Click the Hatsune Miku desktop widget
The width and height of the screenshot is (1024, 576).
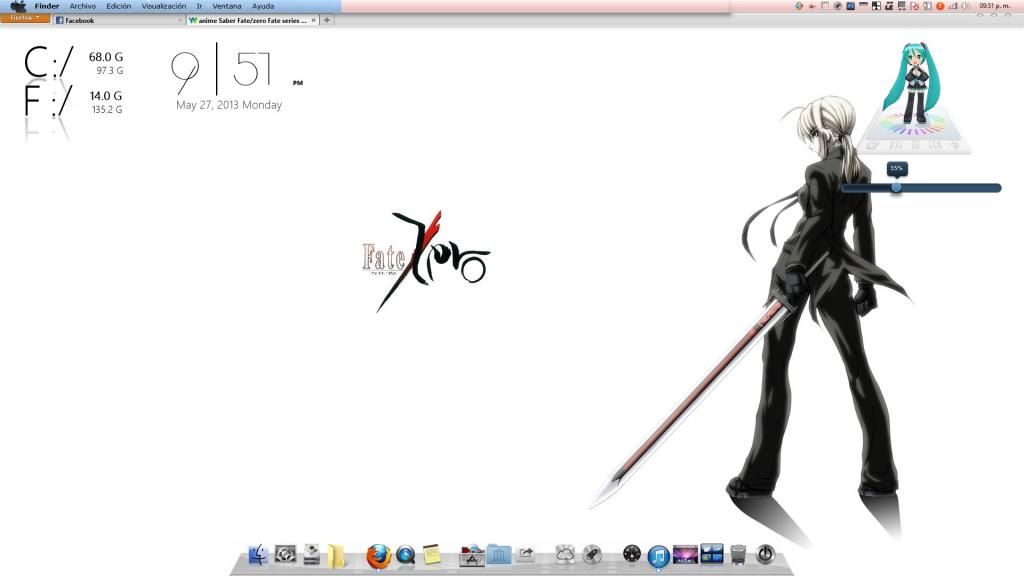[914, 97]
